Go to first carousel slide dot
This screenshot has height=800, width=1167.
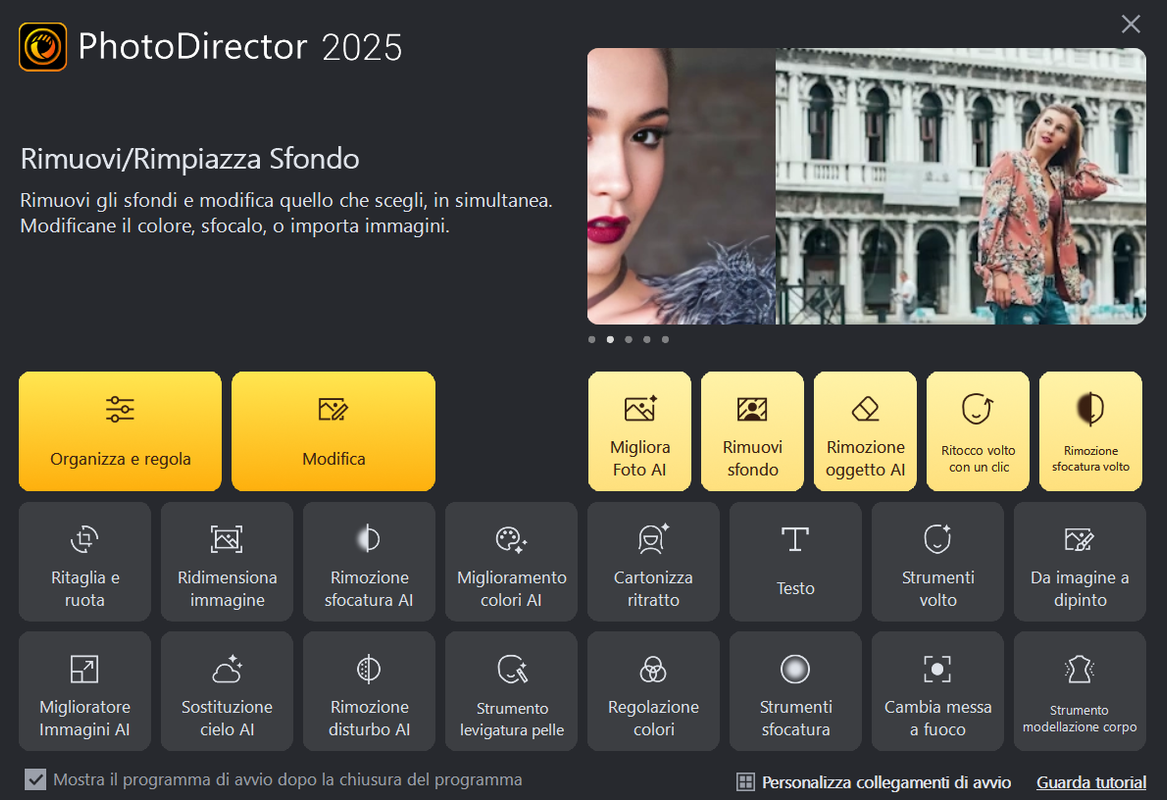[x=592, y=339]
